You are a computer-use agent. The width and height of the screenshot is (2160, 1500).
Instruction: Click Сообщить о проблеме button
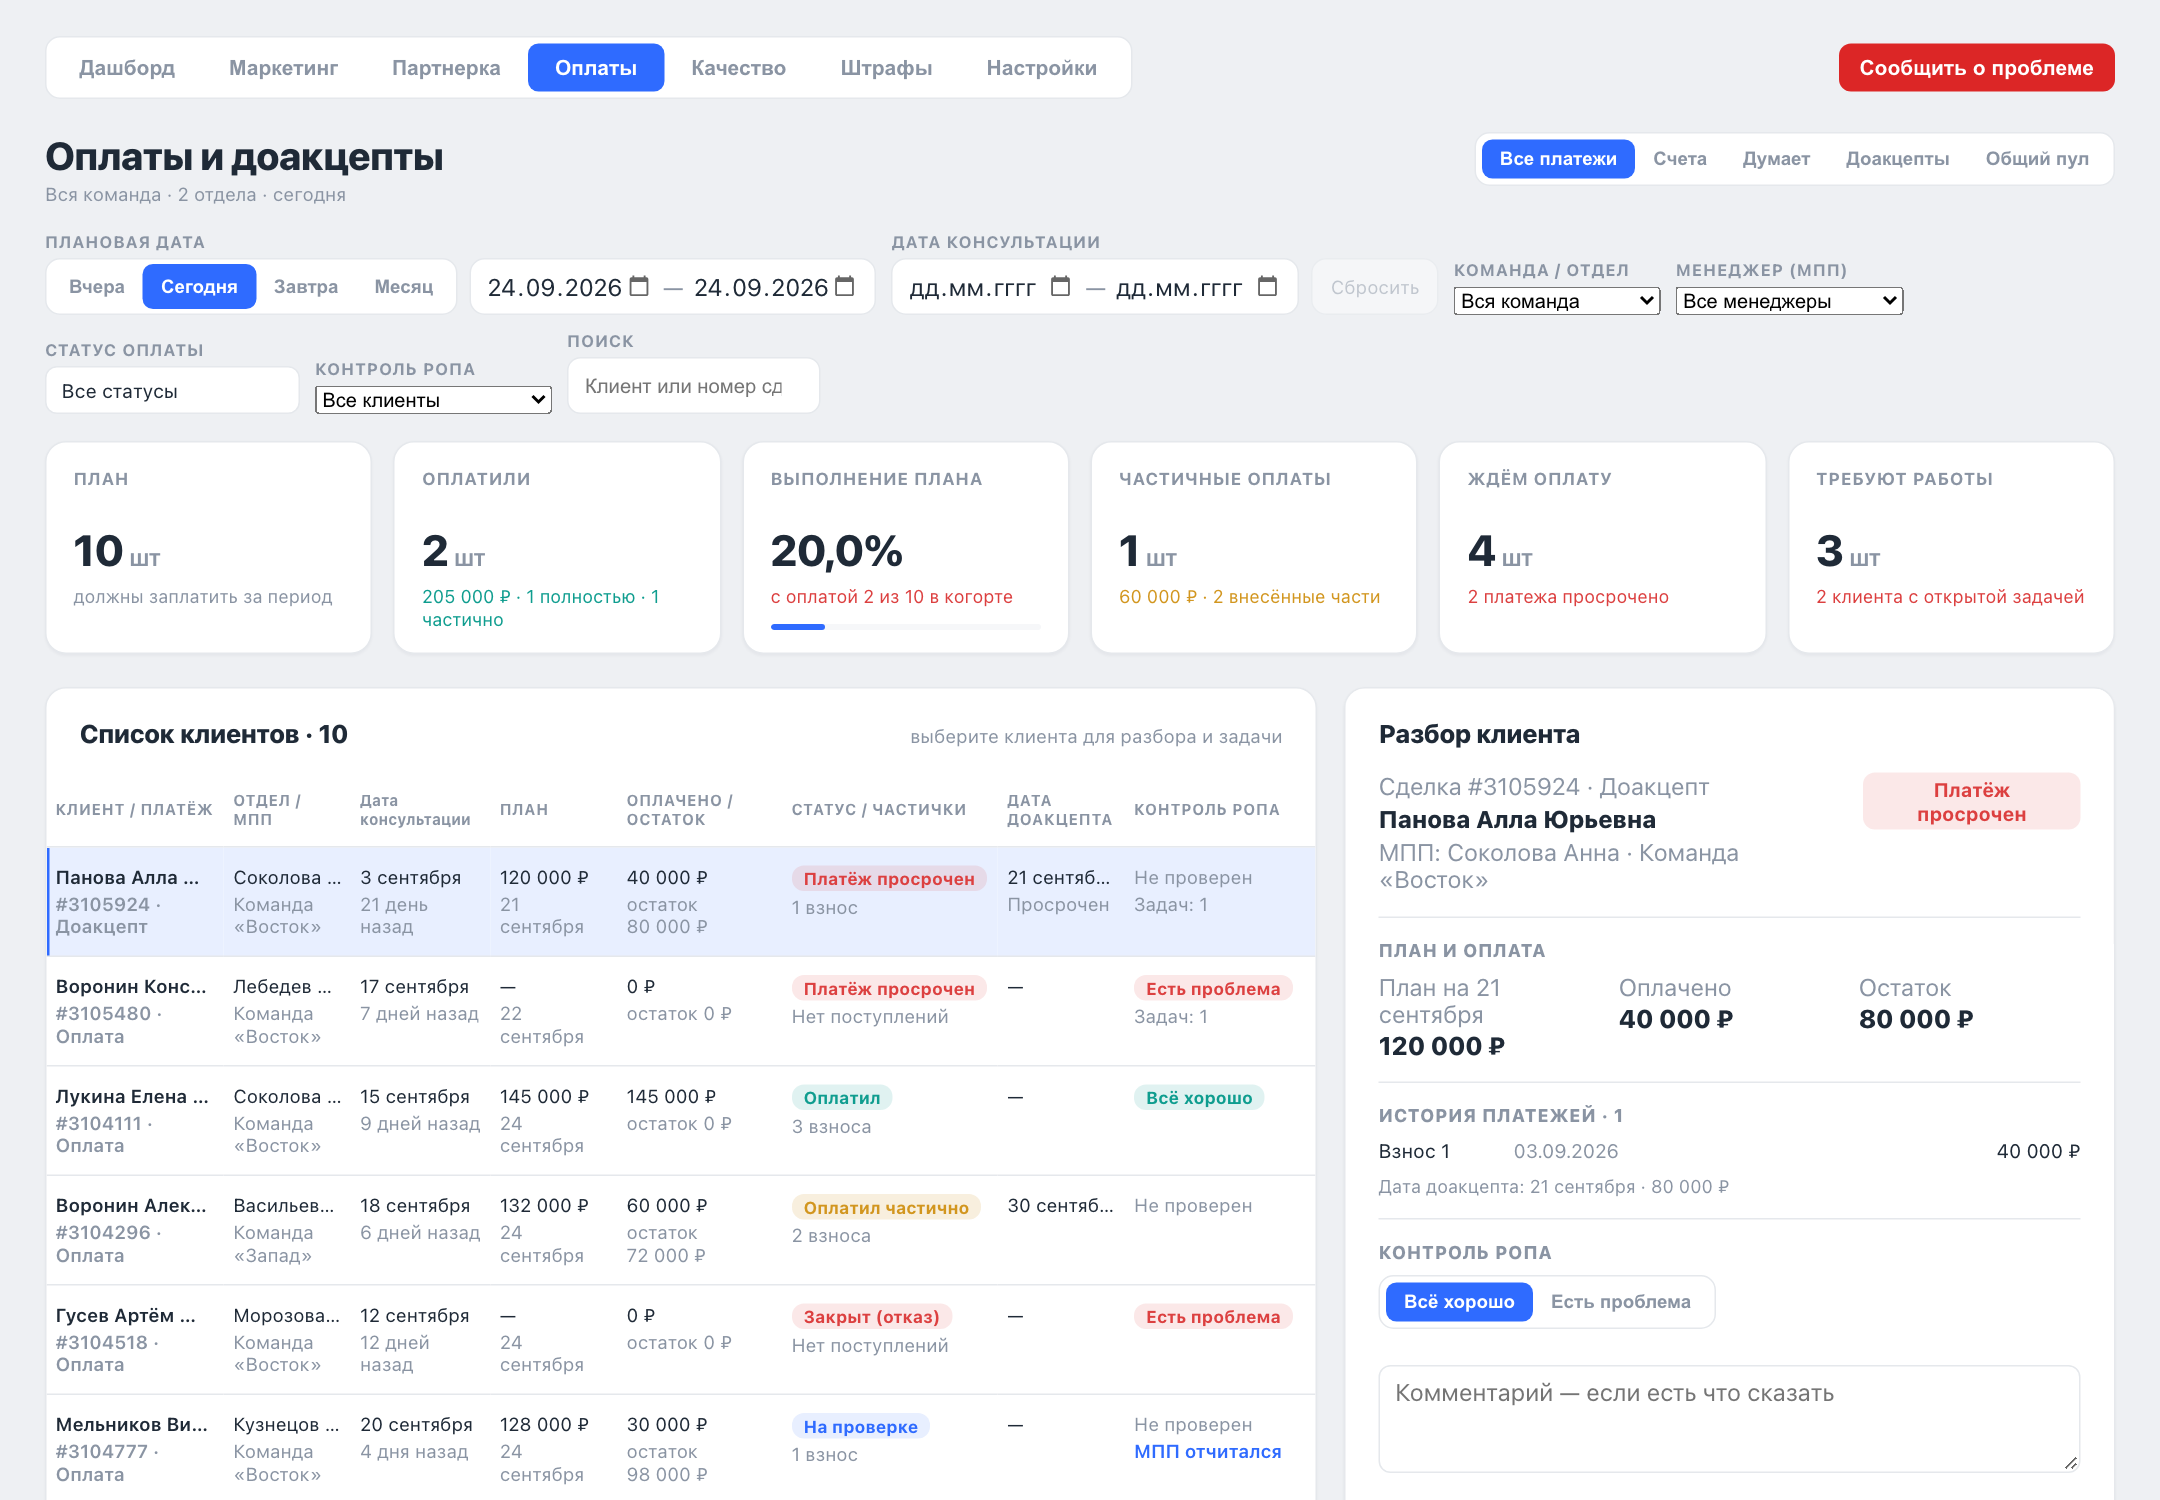(1976, 68)
